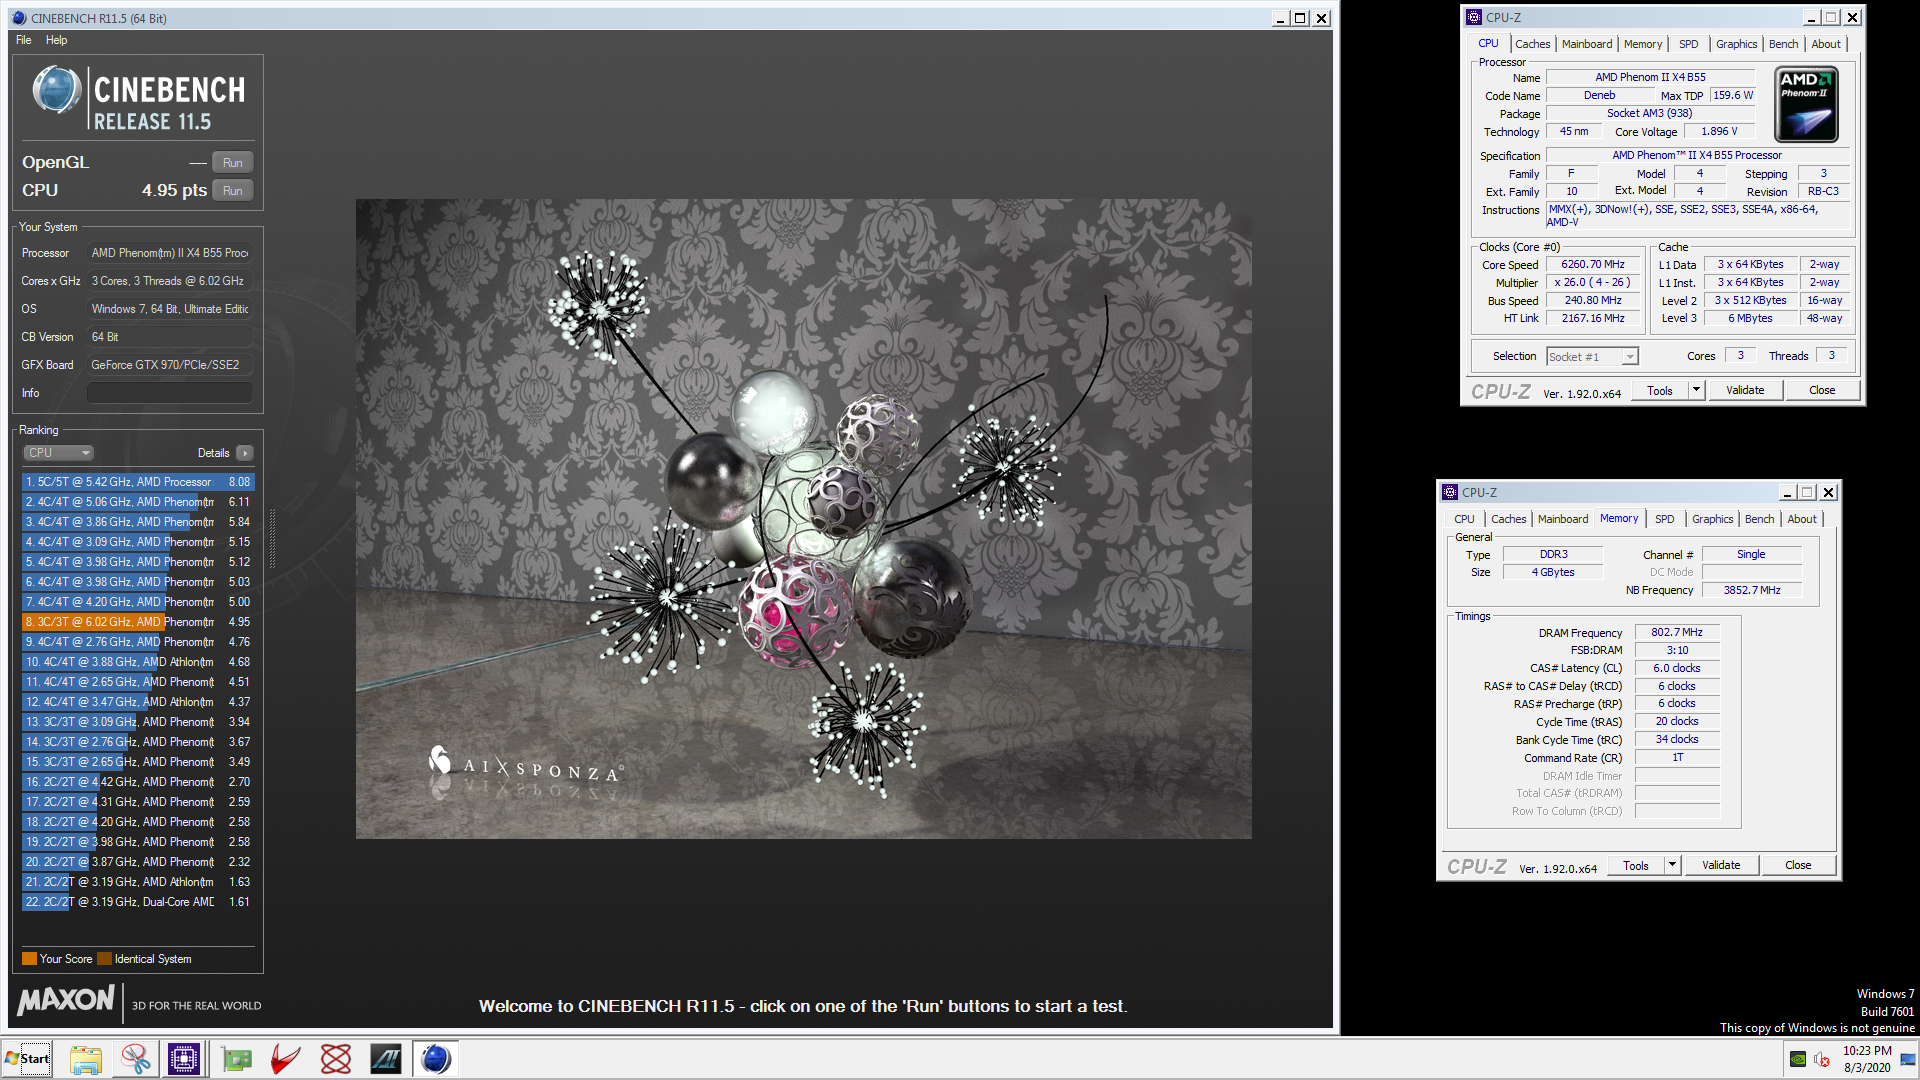Click Validate in upper CPU-Z window
Image resolution: width=1920 pixels, height=1080 pixels.
pos(1745,390)
